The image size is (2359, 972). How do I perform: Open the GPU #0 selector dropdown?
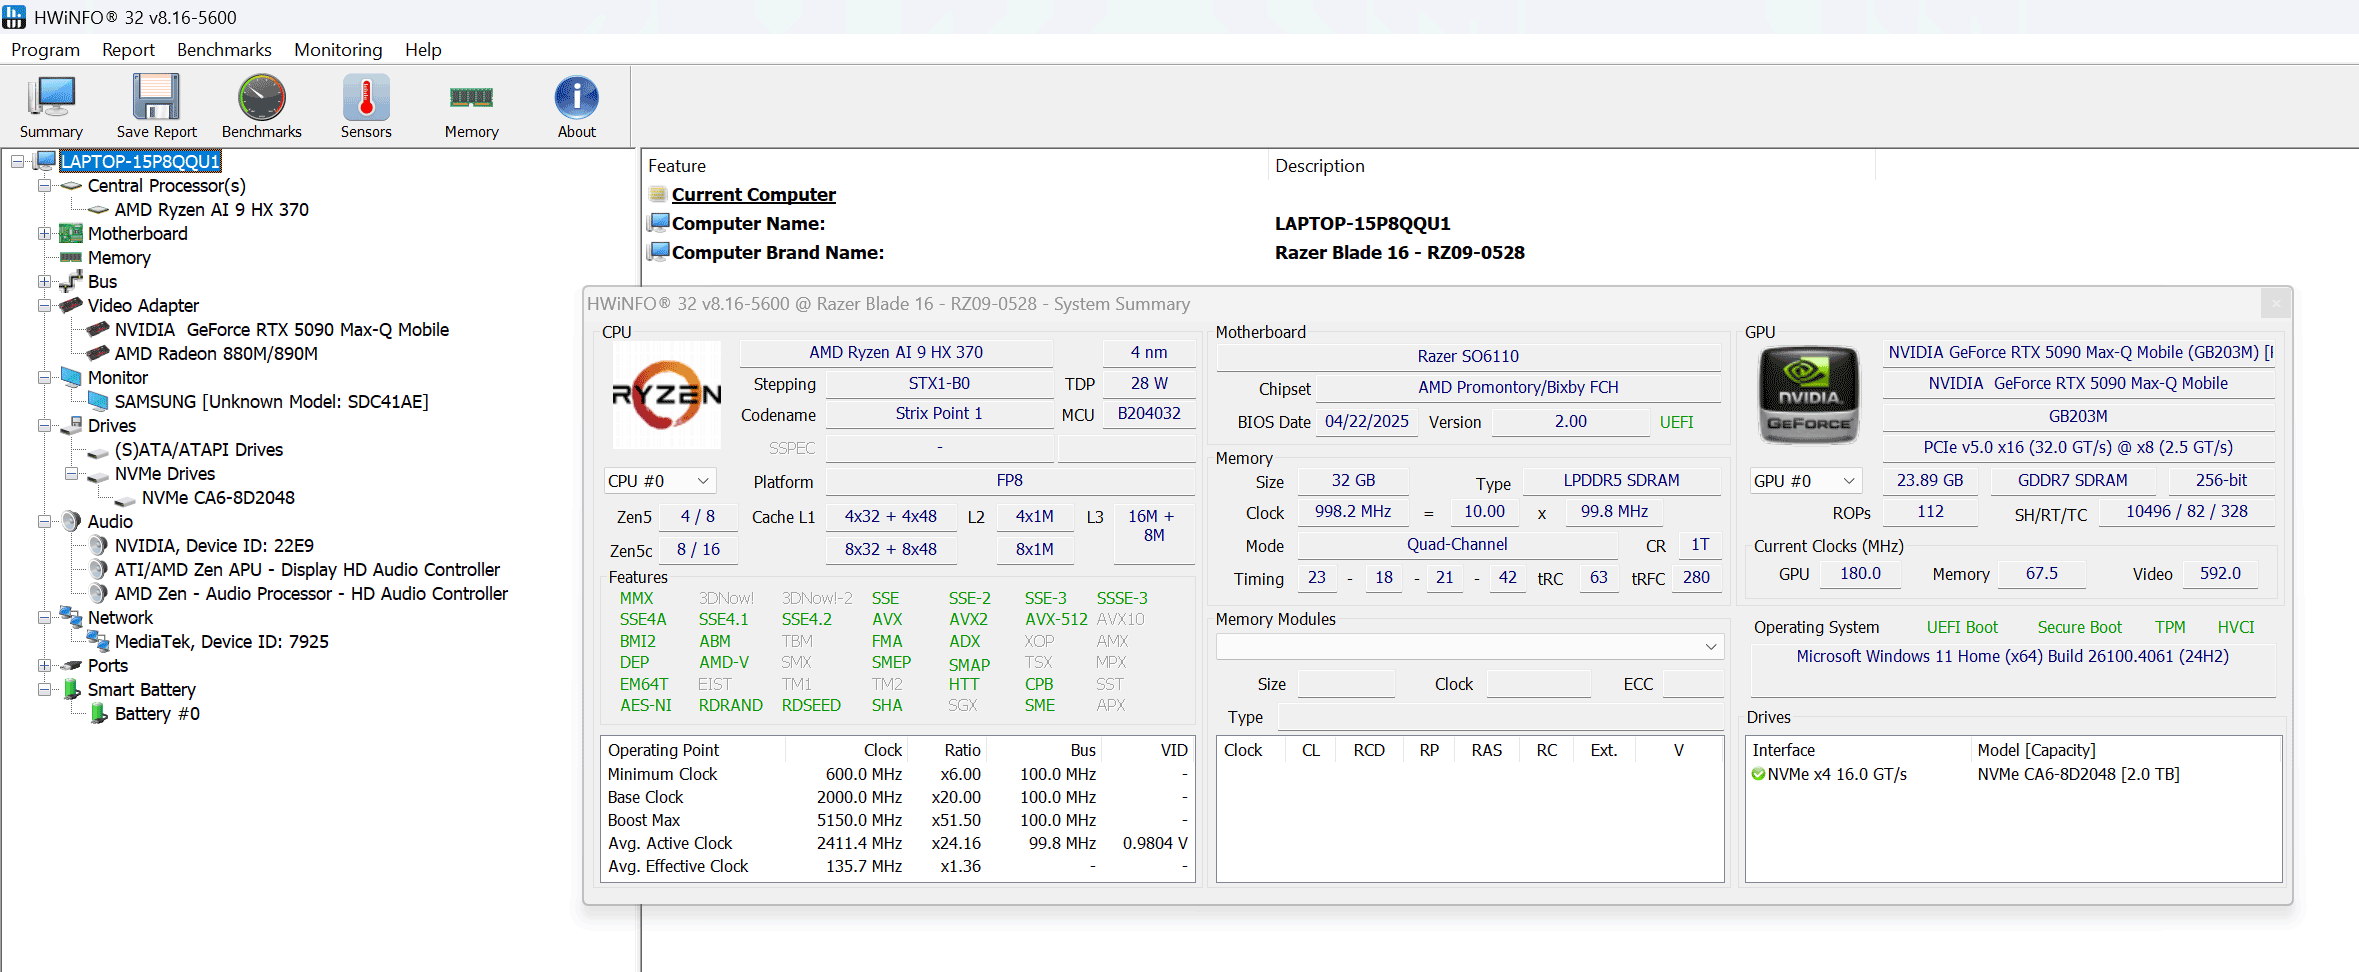point(1805,481)
